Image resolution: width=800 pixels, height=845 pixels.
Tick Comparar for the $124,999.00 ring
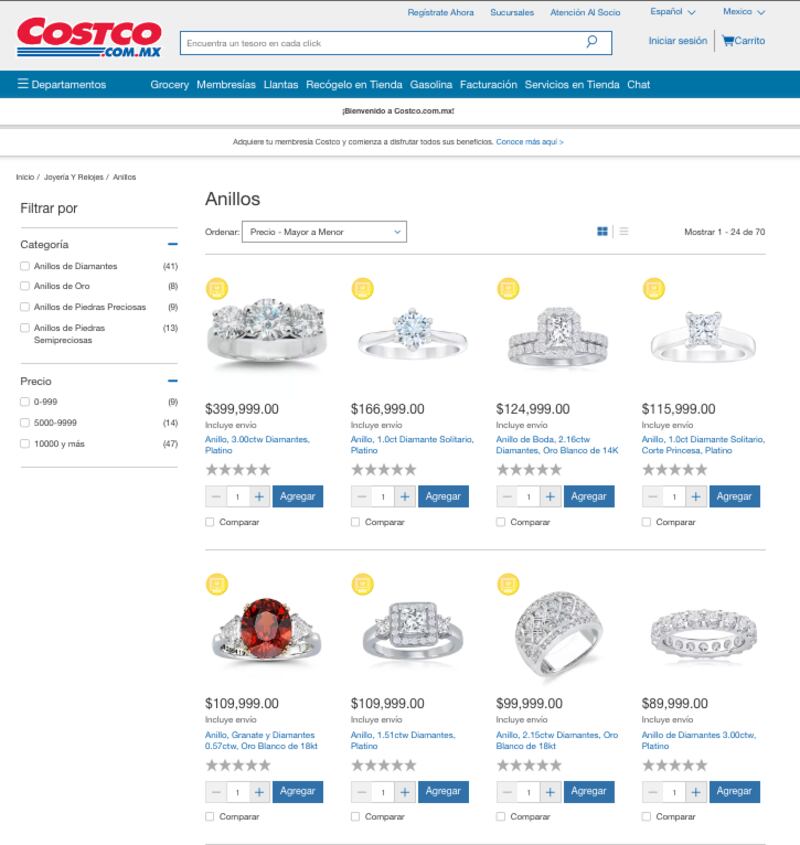pyautogui.click(x=501, y=522)
